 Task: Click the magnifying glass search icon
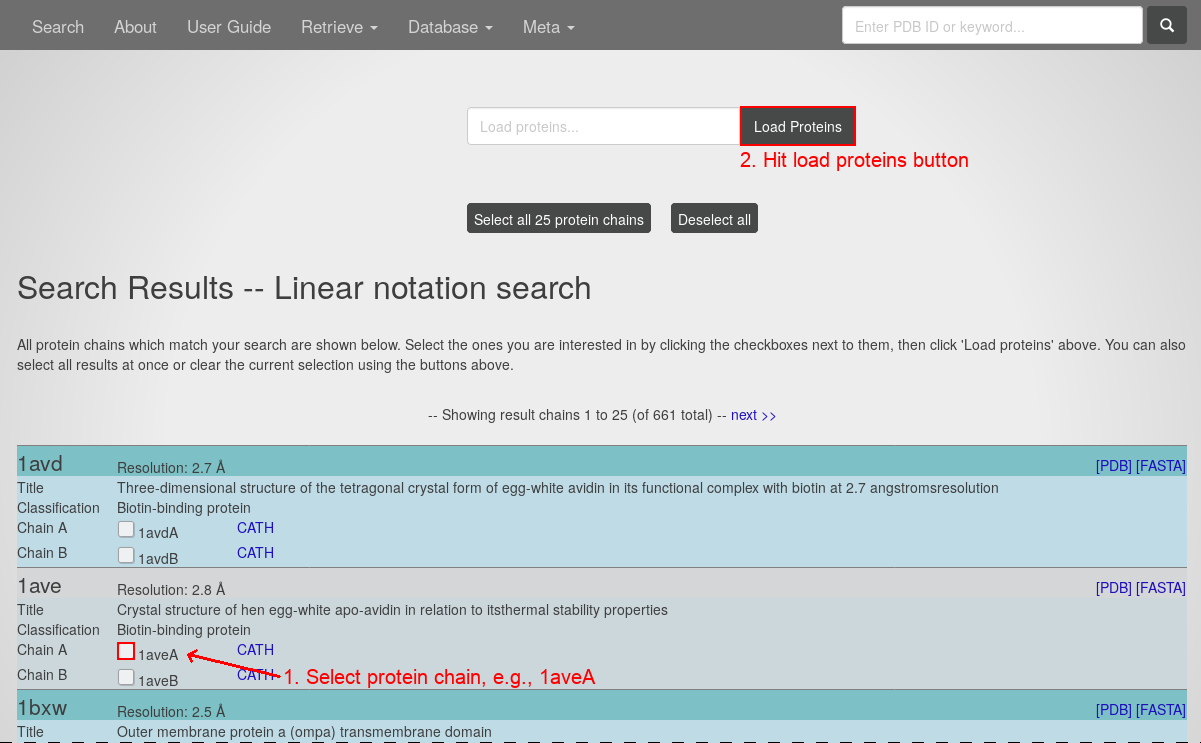pyautogui.click(x=1166, y=26)
